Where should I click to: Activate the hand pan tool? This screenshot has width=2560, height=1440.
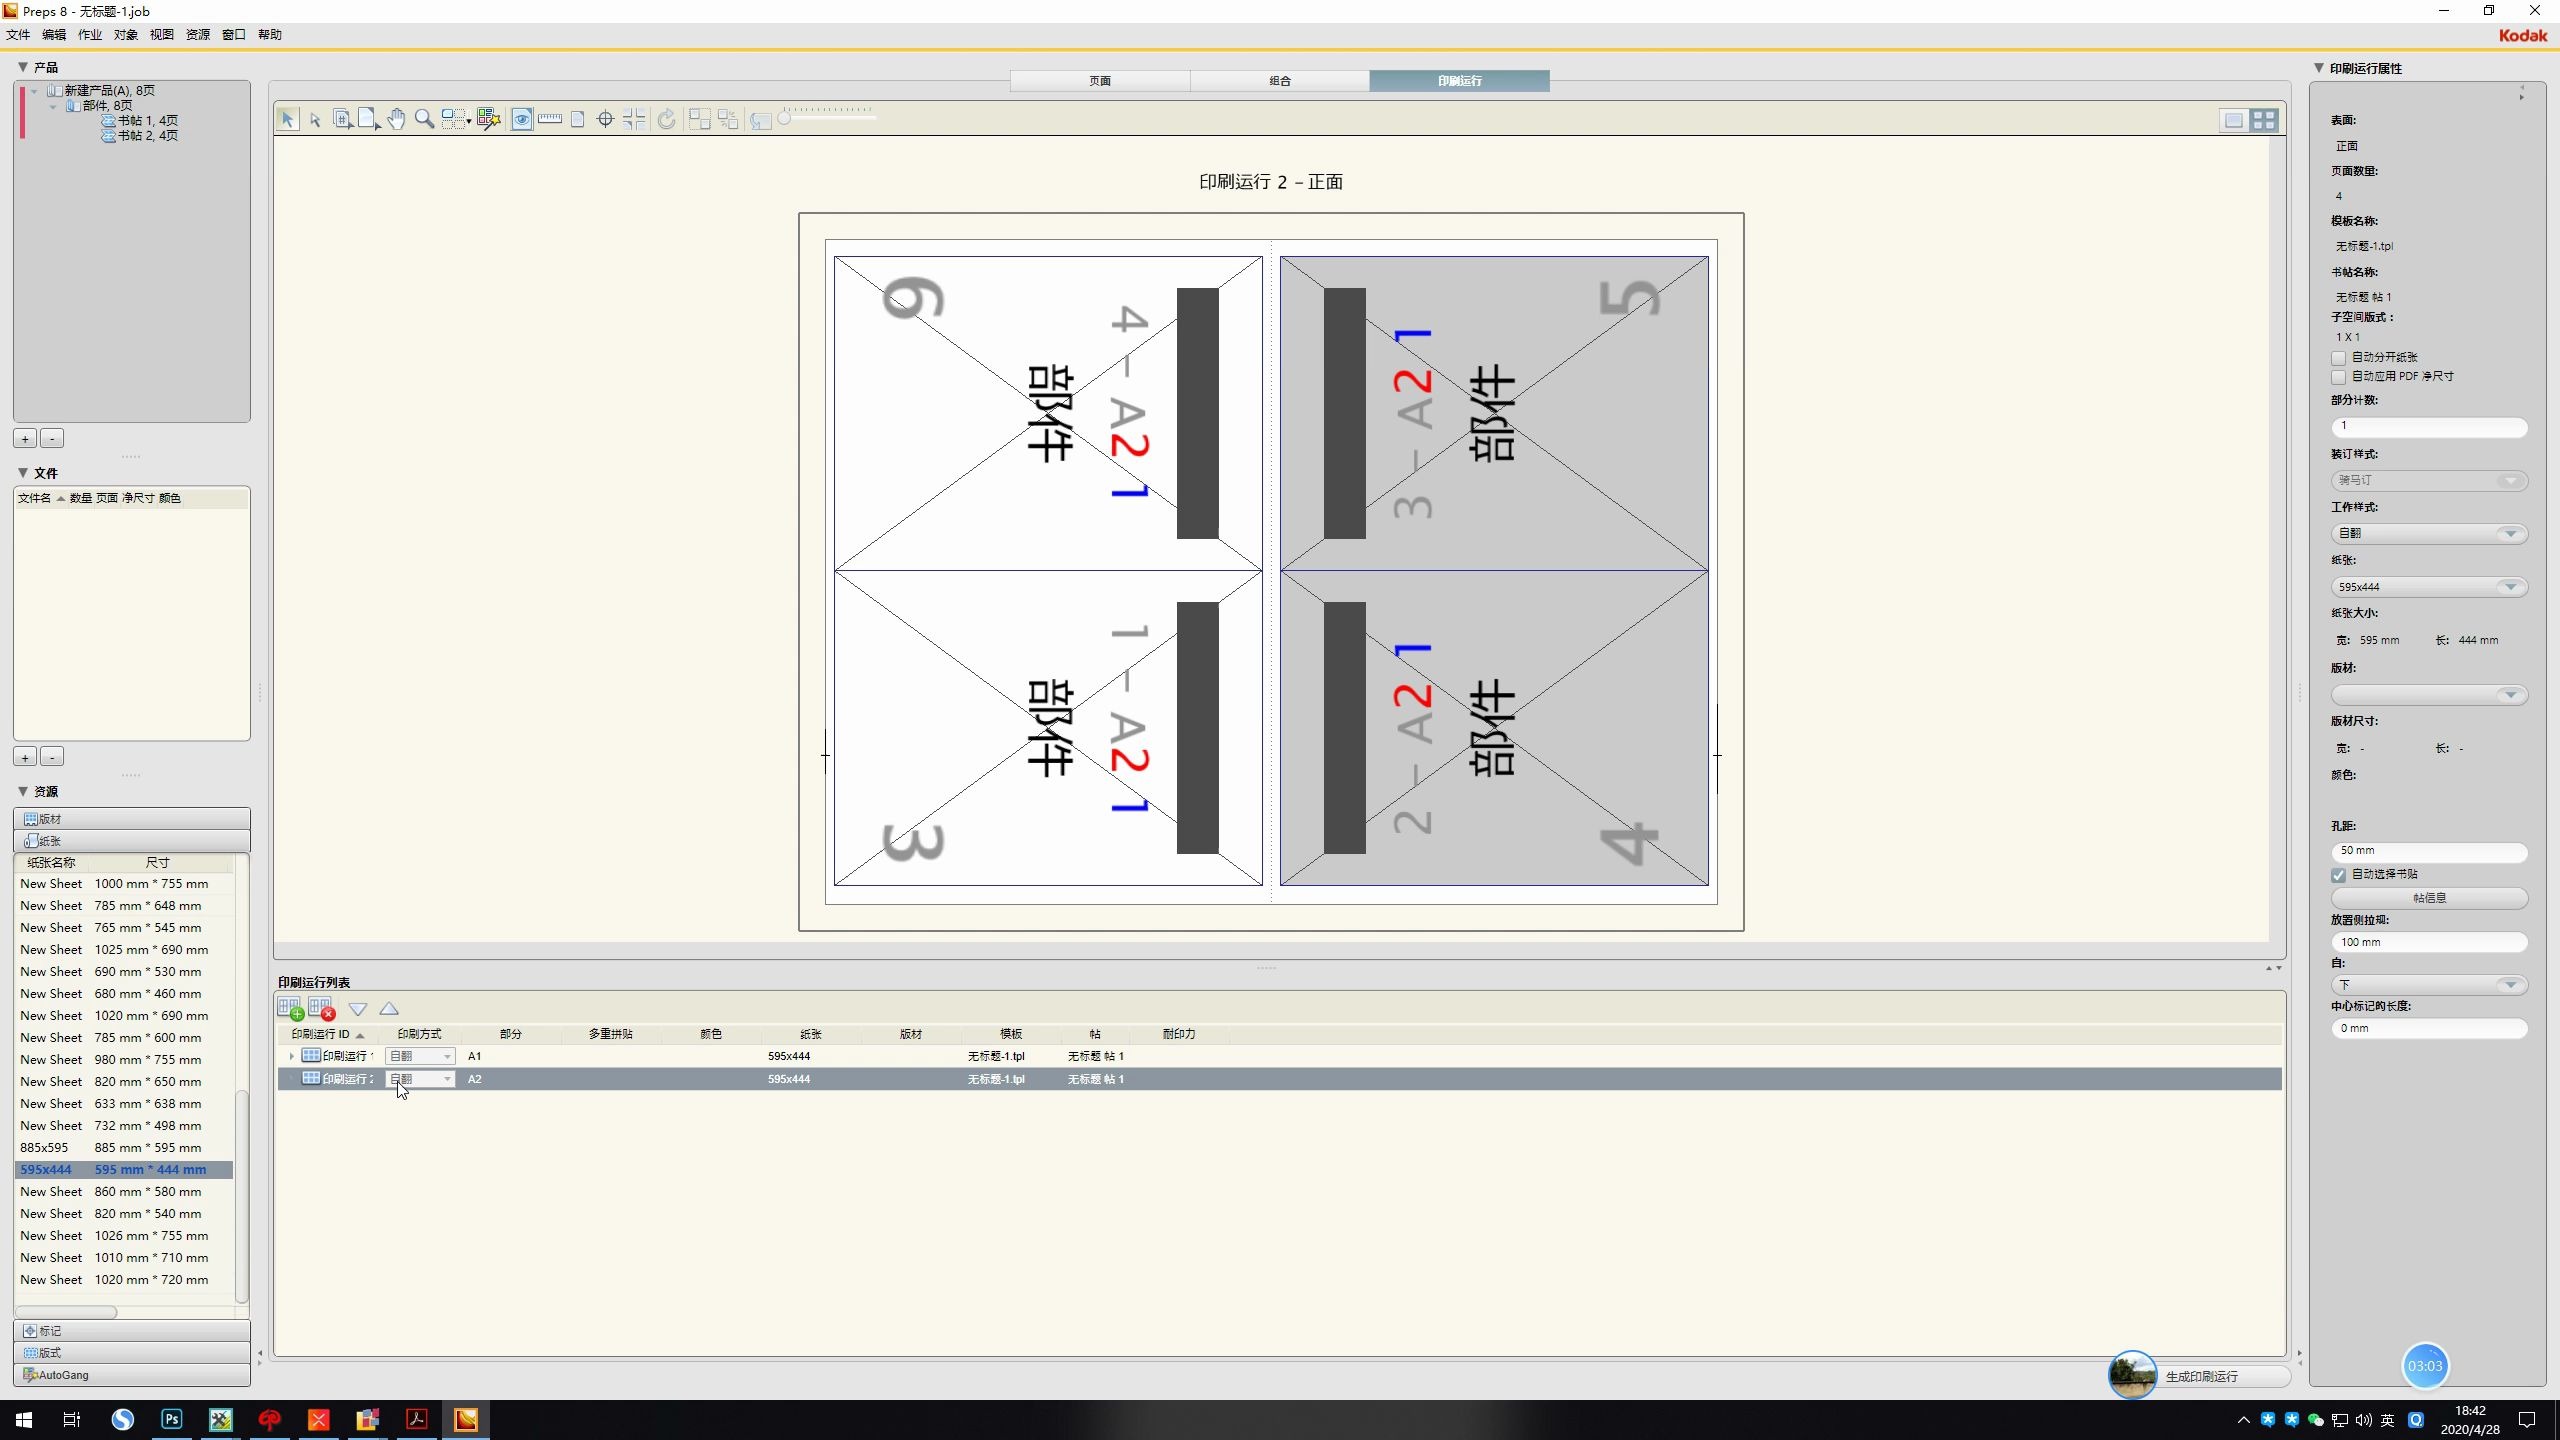coord(397,120)
